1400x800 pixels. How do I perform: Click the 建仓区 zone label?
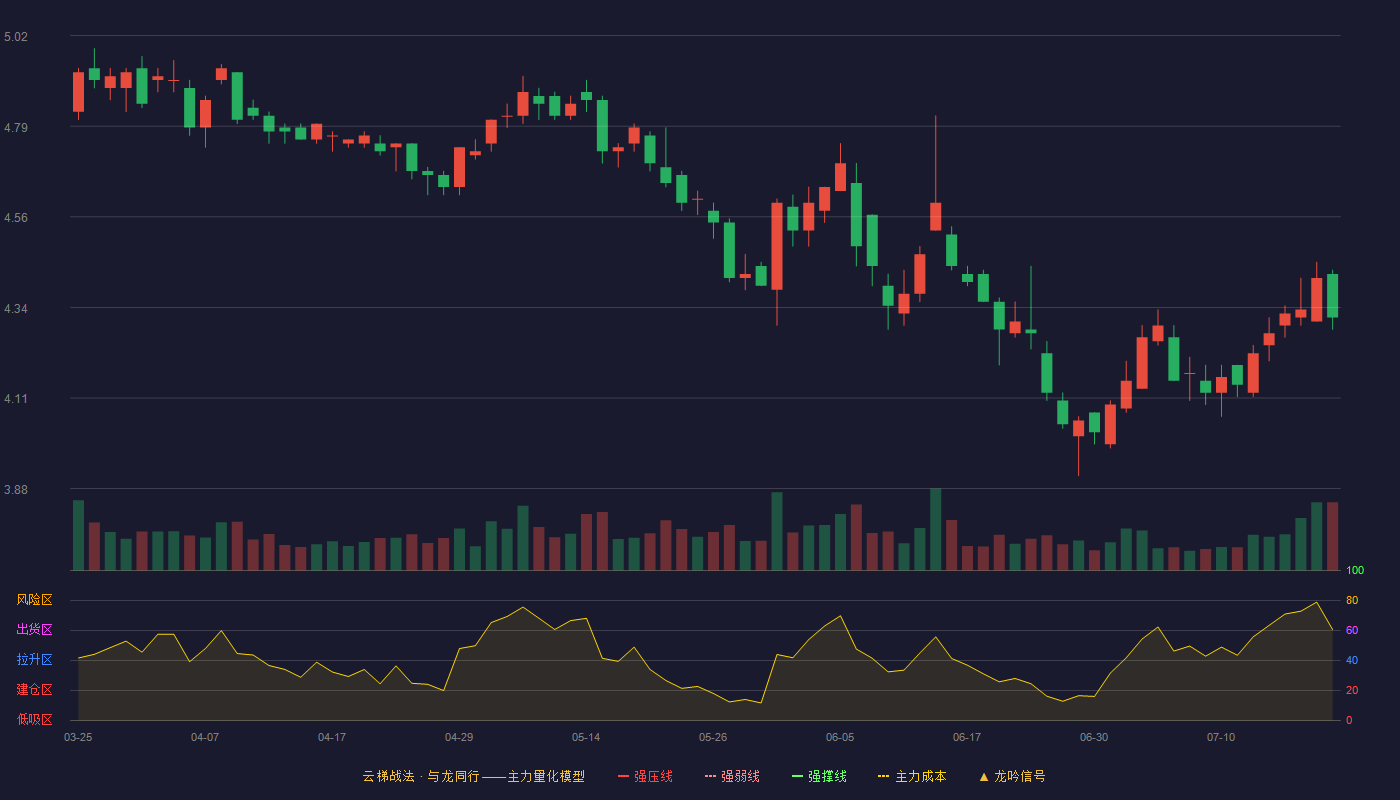click(34, 690)
